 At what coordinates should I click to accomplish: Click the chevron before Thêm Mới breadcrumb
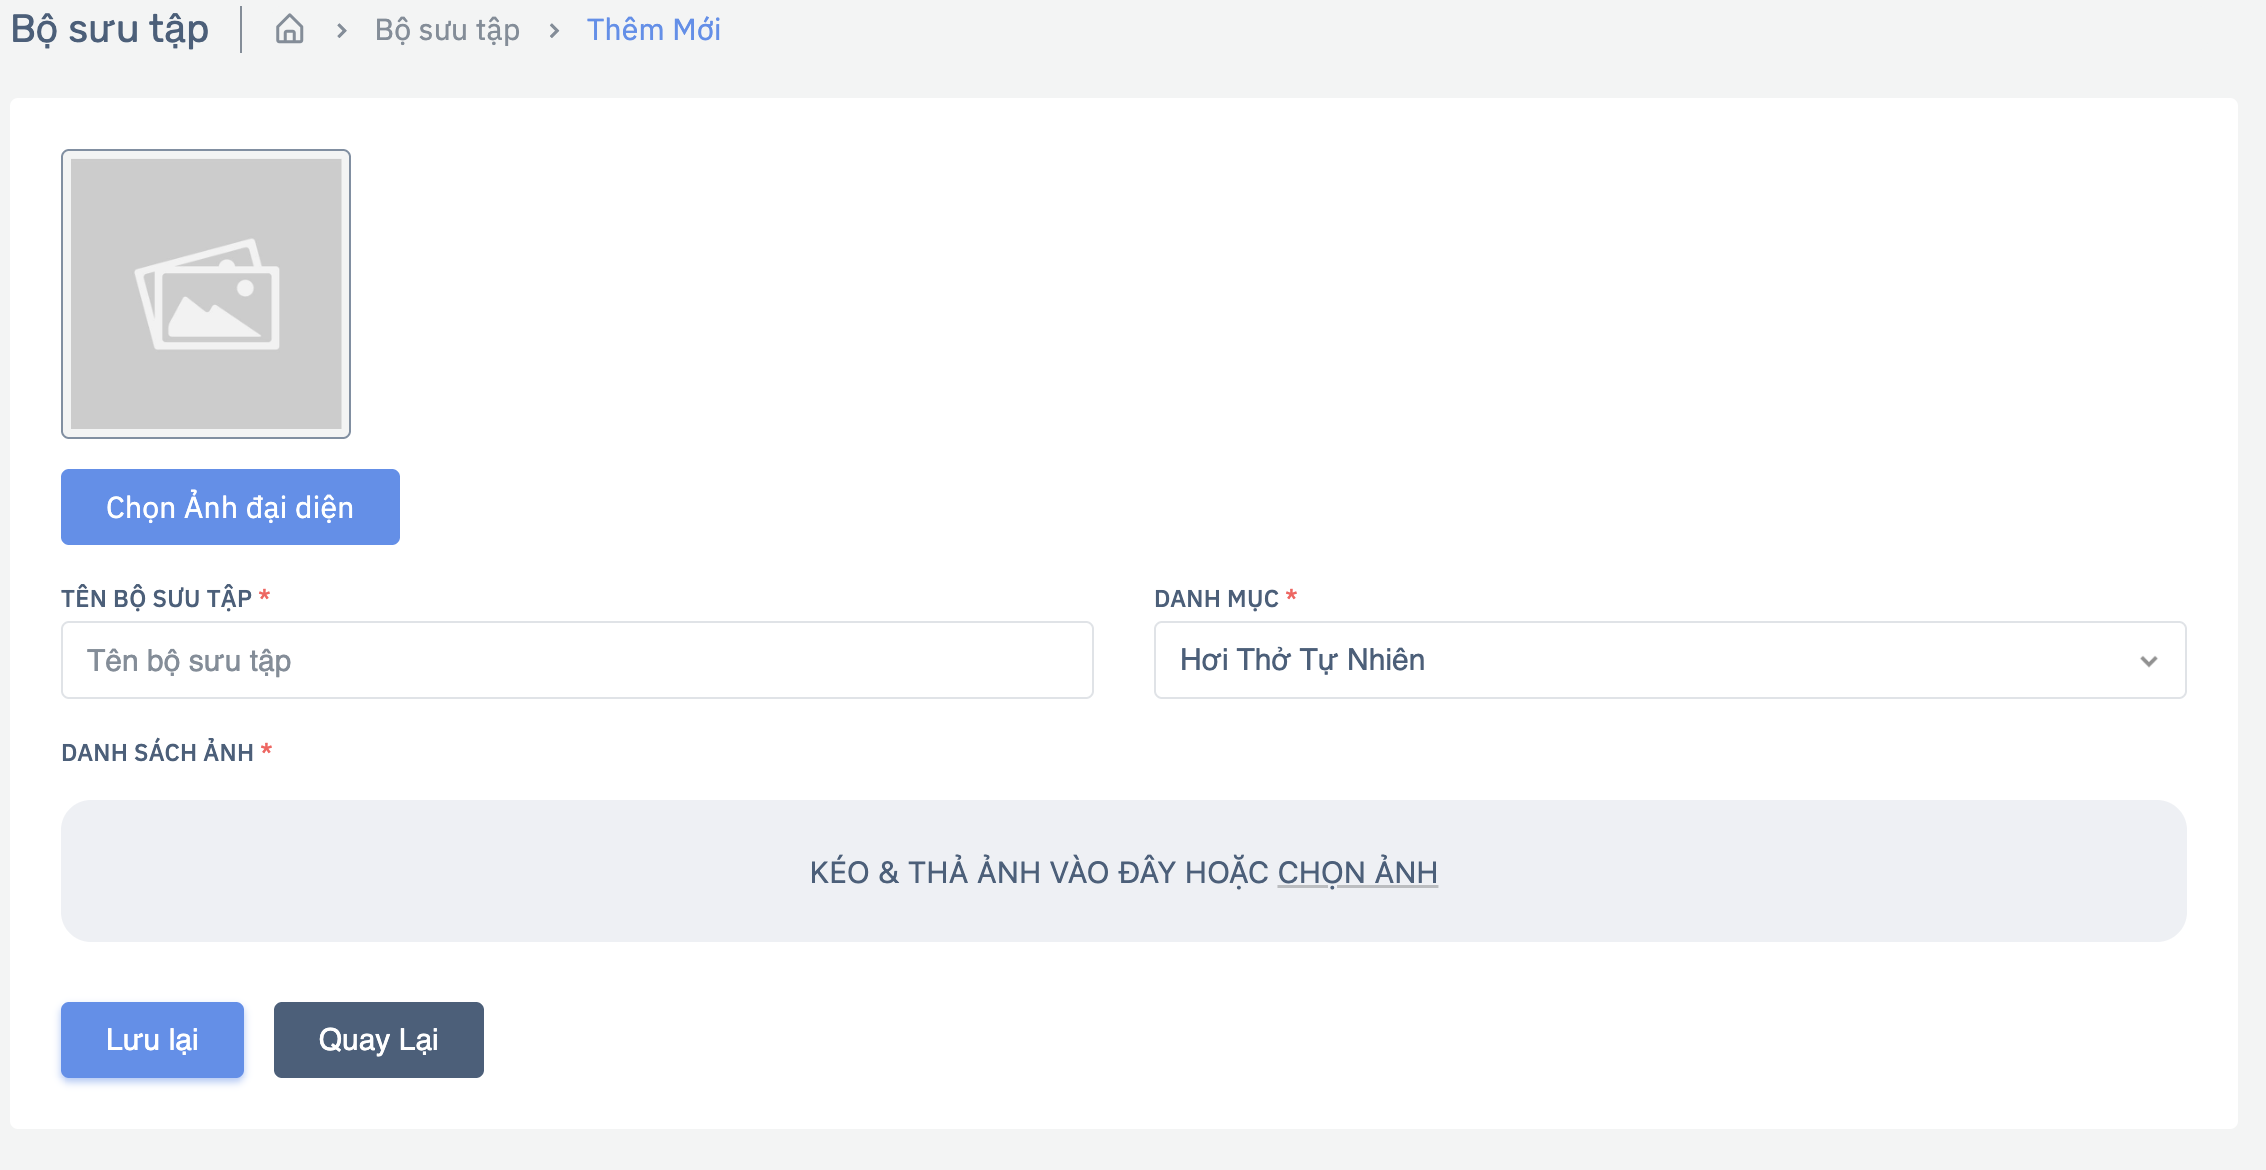coord(554,31)
